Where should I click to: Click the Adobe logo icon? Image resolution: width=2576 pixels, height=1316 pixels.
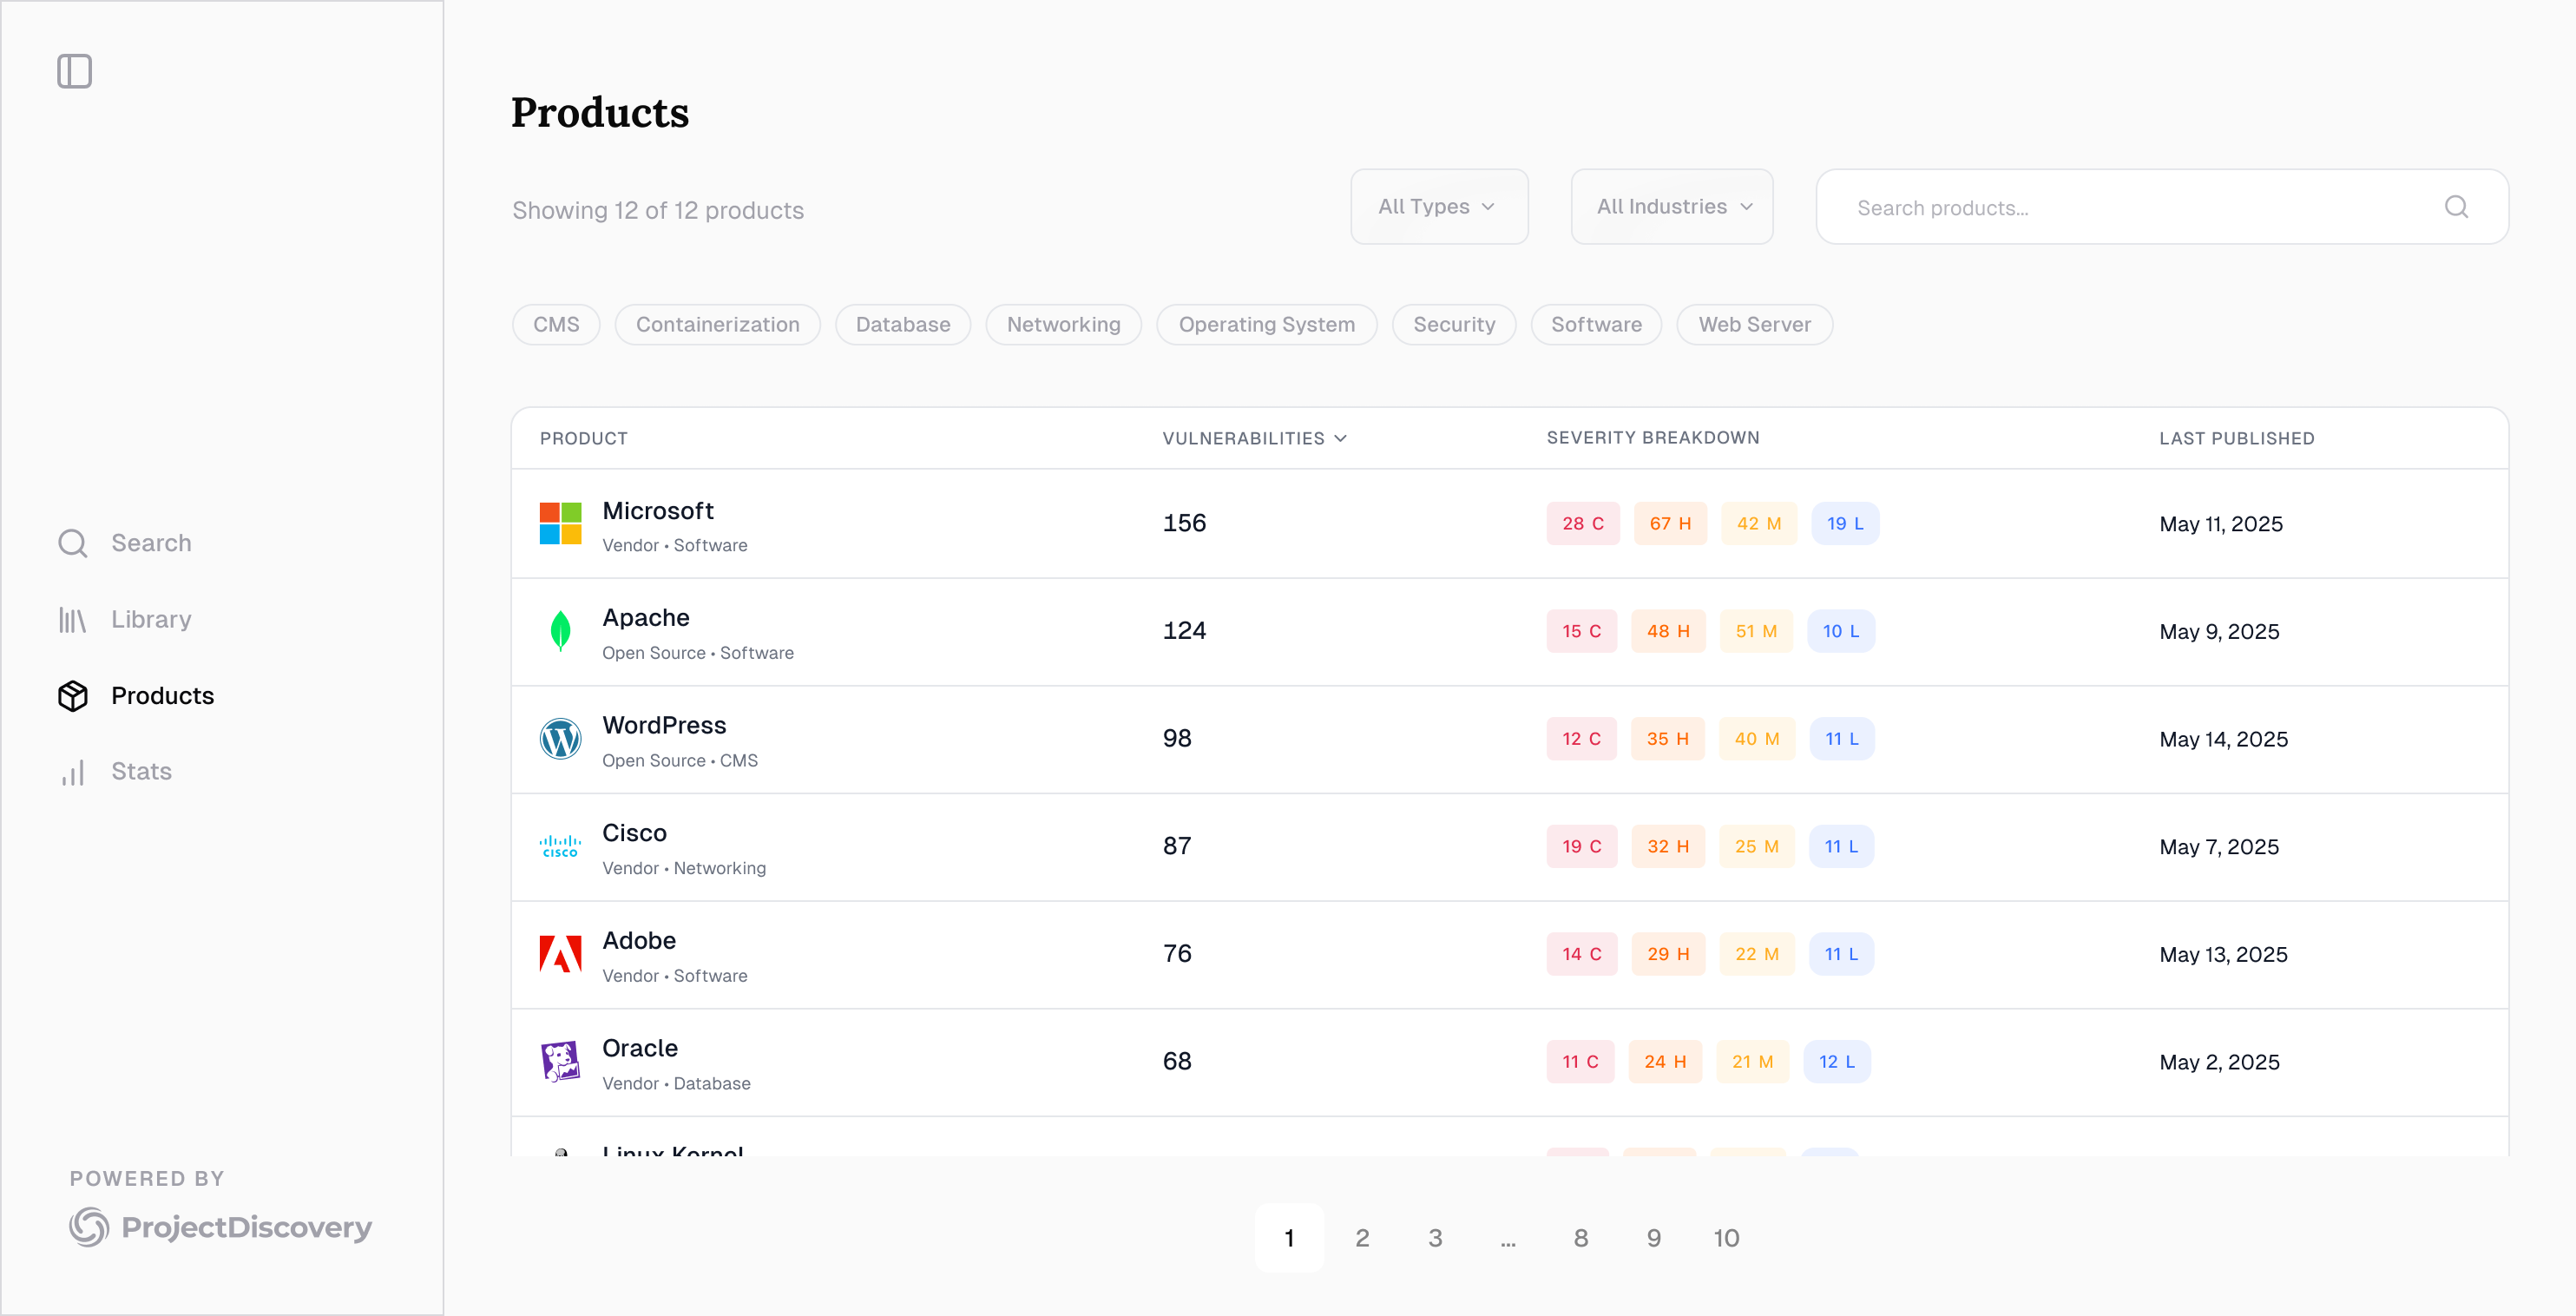[560, 954]
